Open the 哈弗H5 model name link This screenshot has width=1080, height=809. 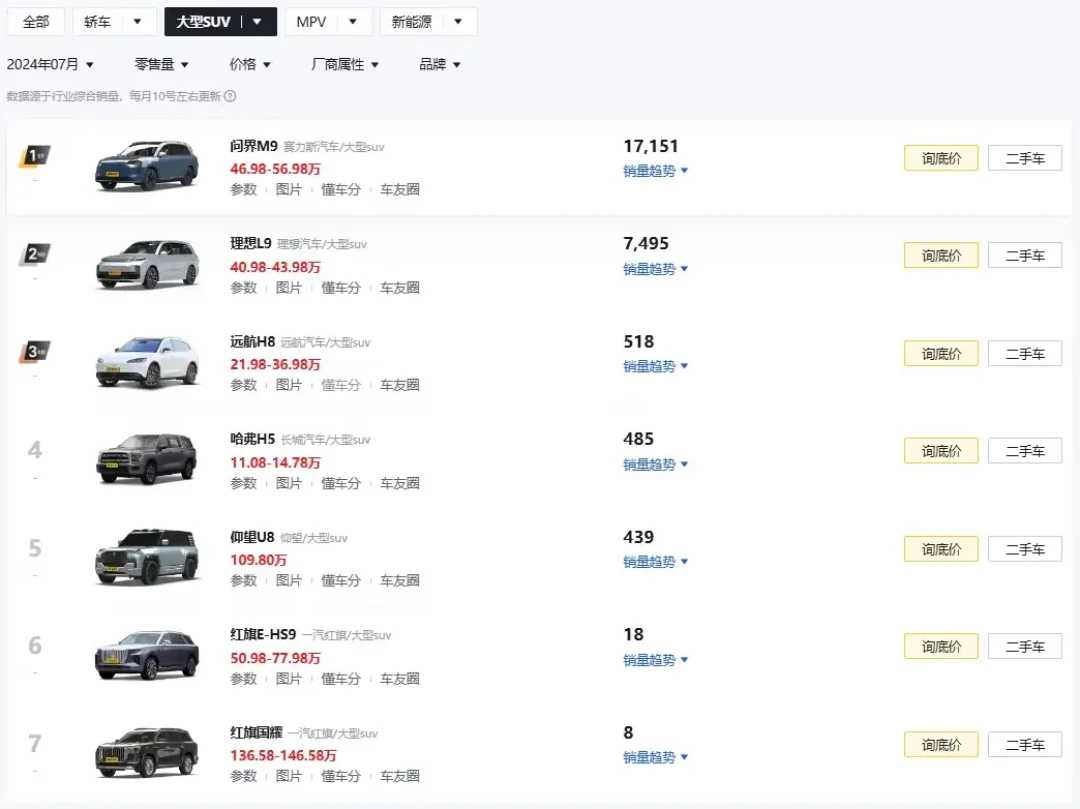point(252,439)
